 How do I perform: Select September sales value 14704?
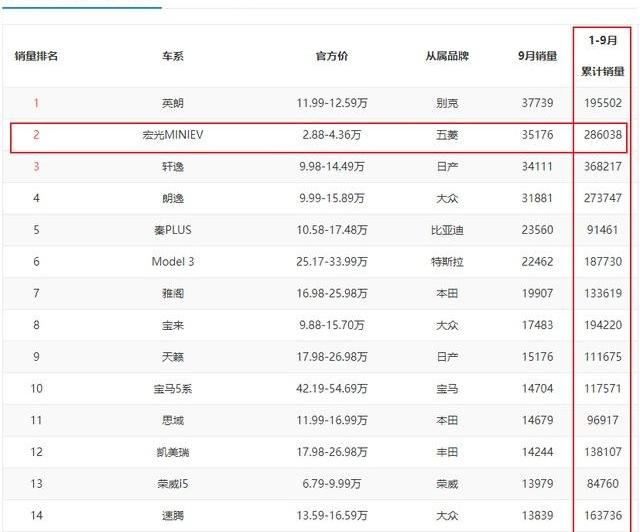[538, 389]
